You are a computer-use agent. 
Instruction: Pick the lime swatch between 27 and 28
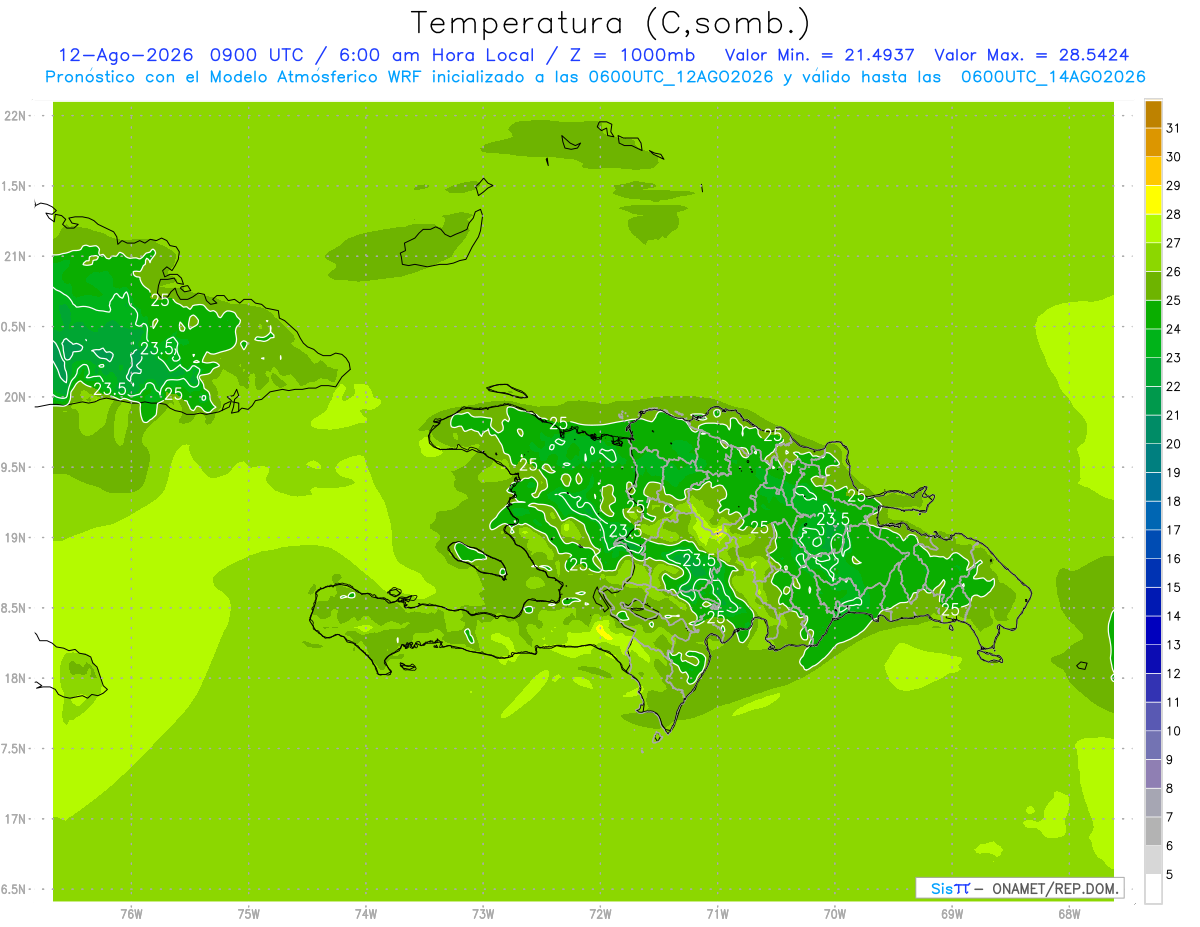(x=1153, y=229)
